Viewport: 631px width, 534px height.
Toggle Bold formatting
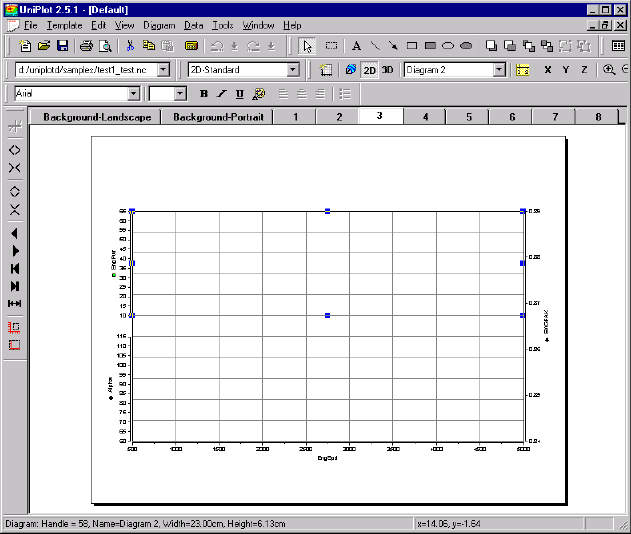click(x=204, y=93)
